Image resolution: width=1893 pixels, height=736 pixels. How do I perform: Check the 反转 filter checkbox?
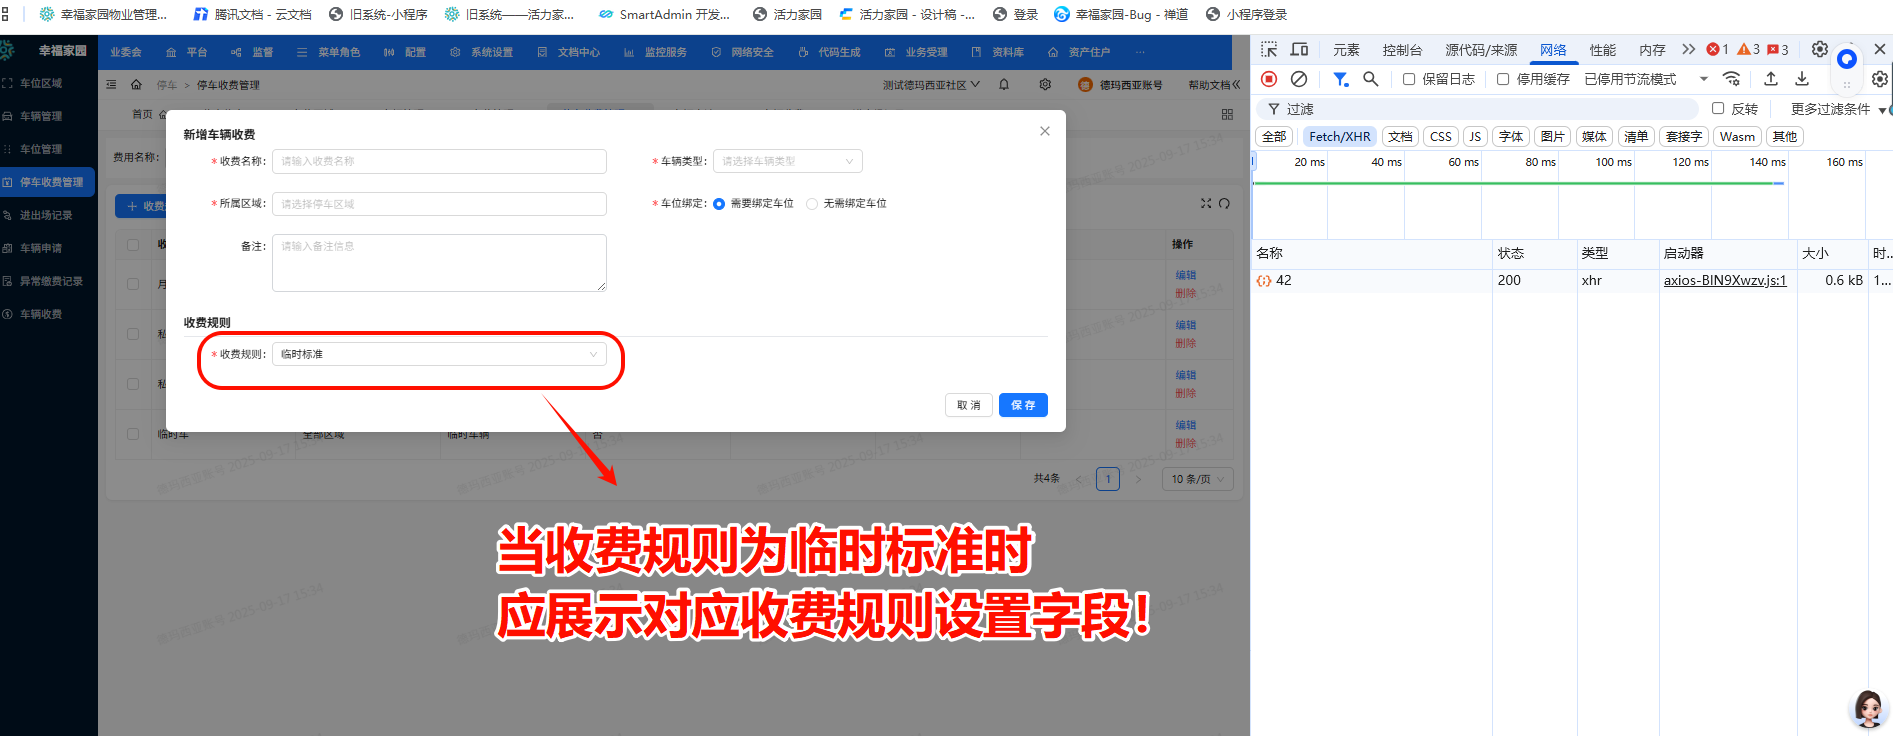[1718, 108]
